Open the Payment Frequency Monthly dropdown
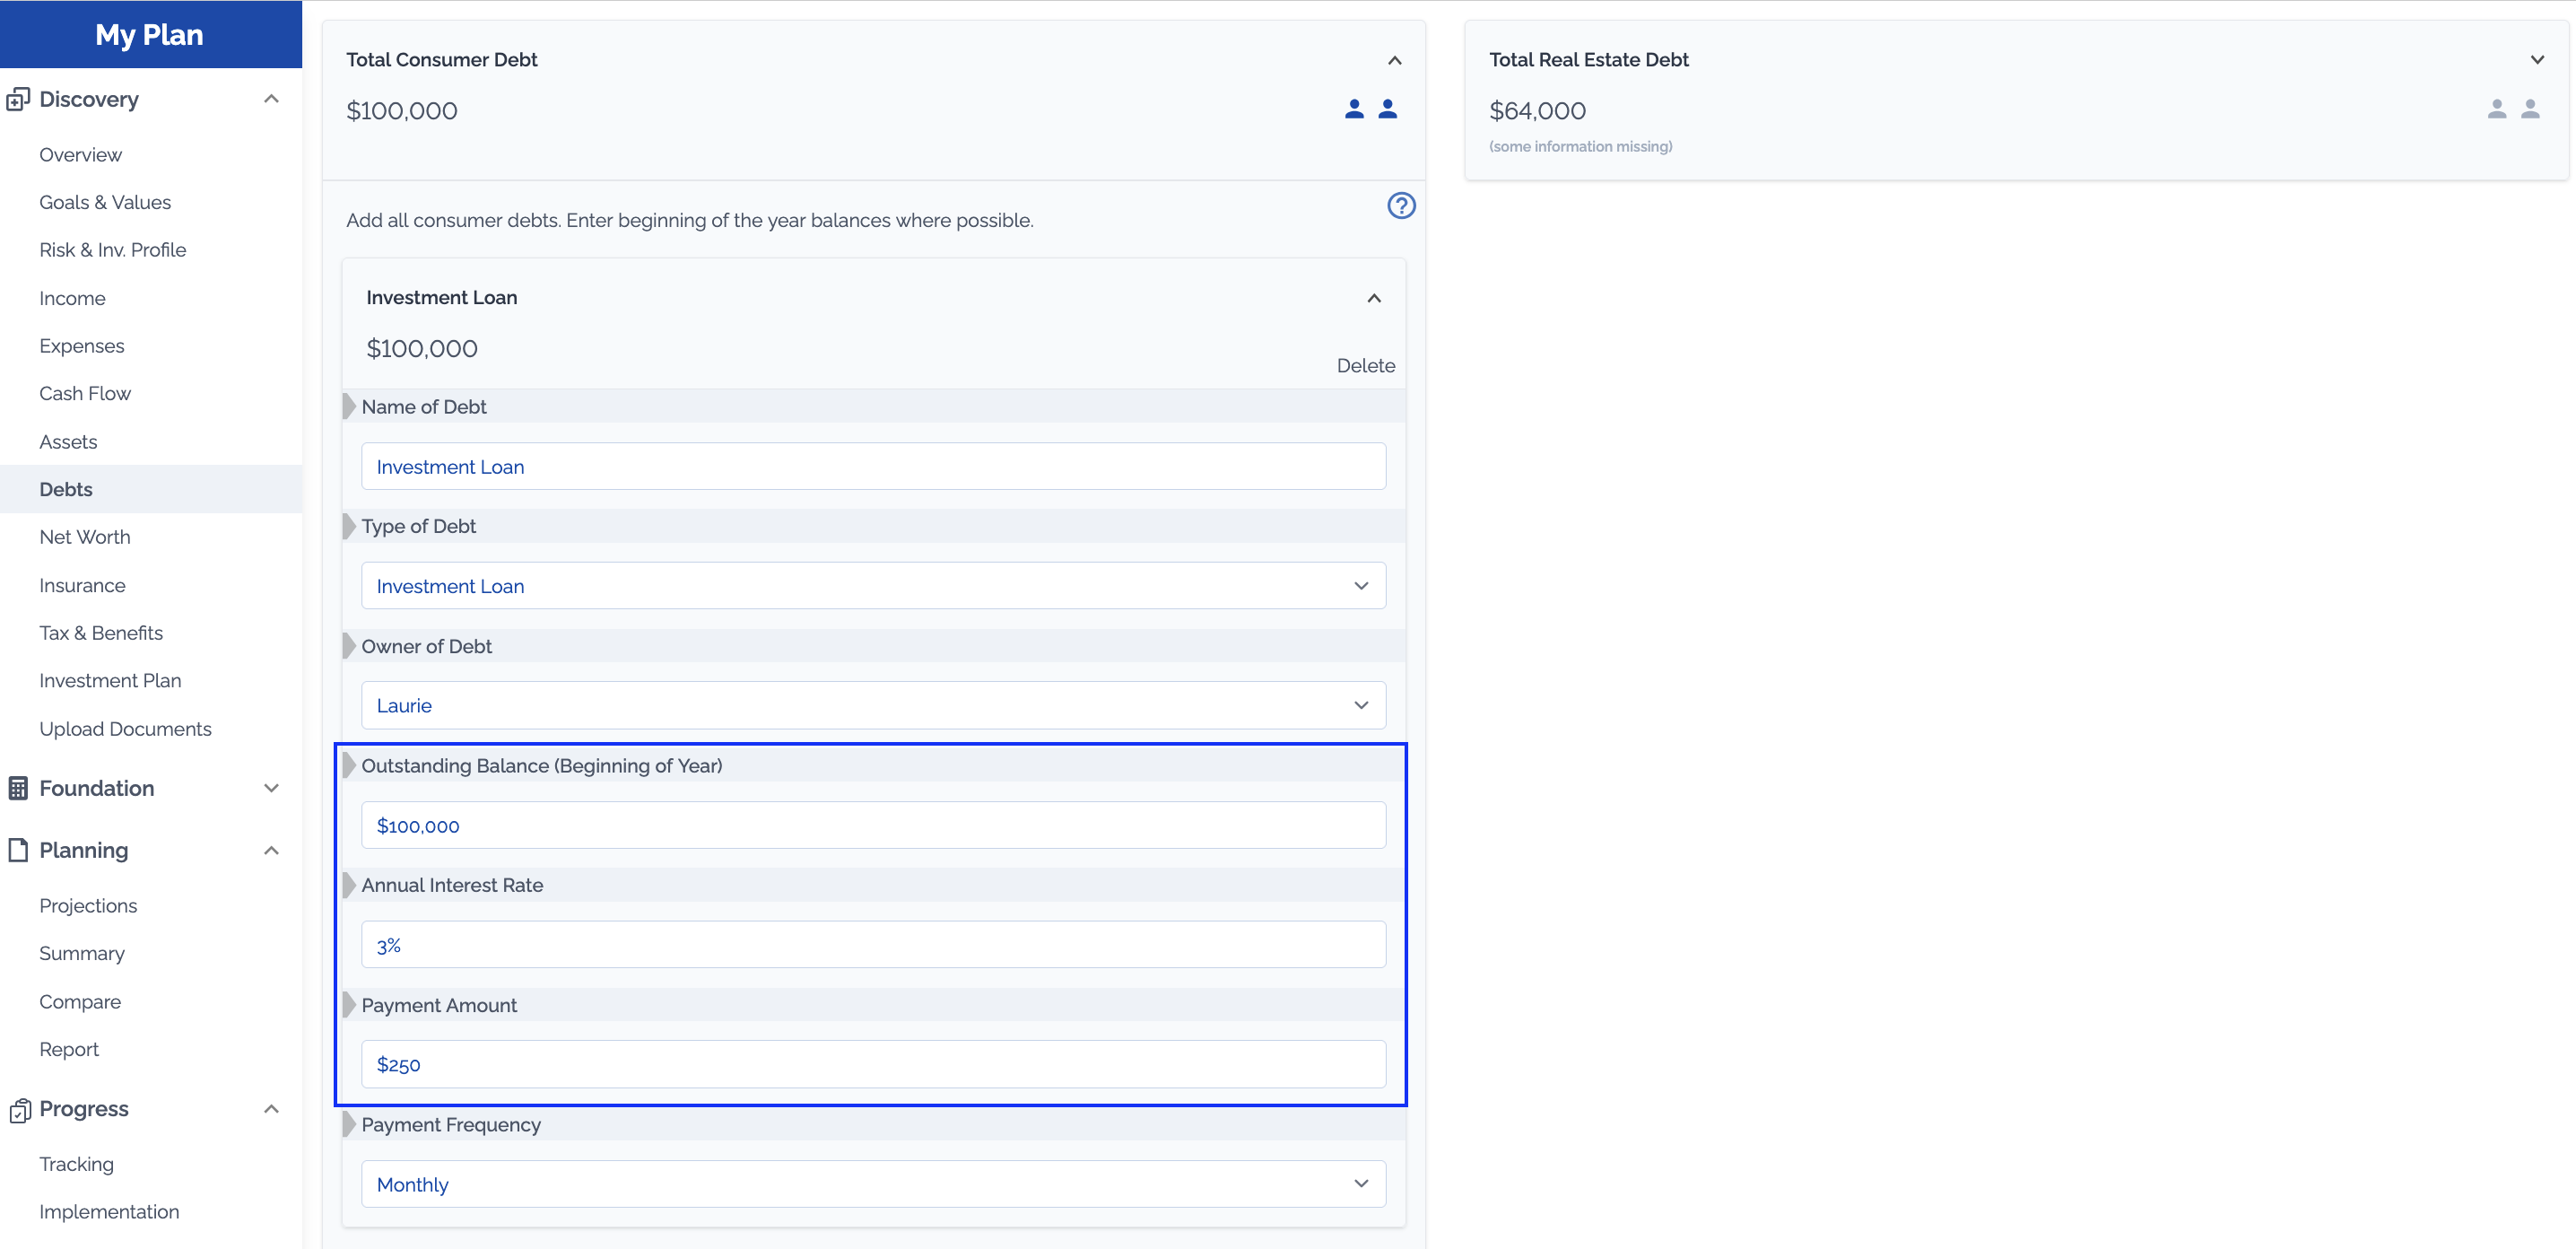2576x1249 pixels. [x=872, y=1184]
